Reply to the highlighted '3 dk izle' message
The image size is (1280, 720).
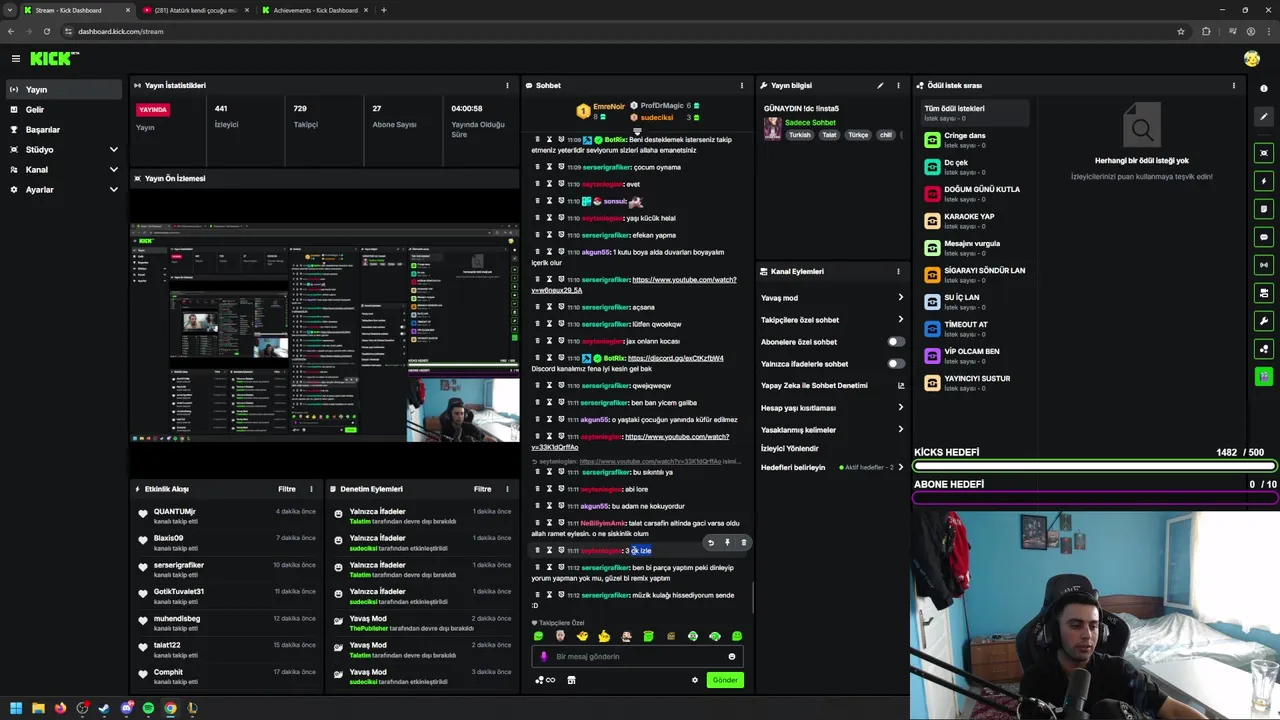(710, 543)
